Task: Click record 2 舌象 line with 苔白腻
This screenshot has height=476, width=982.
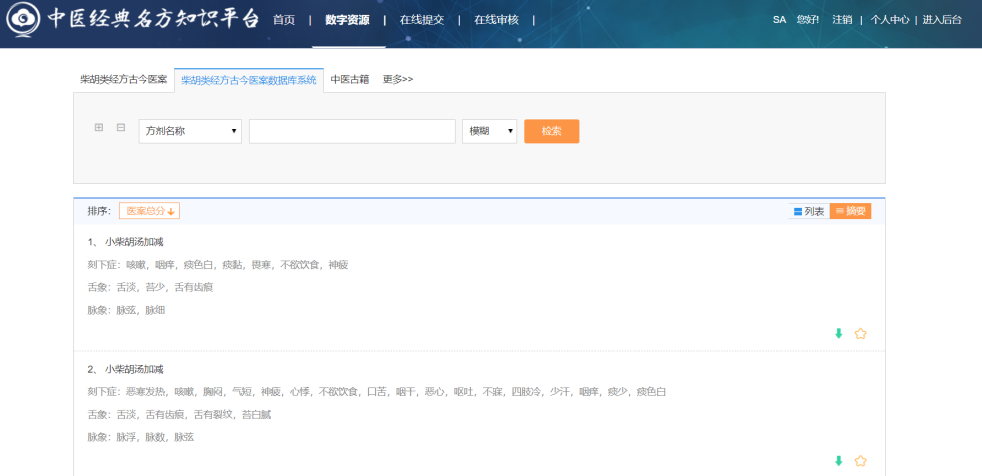Action: coord(179,415)
